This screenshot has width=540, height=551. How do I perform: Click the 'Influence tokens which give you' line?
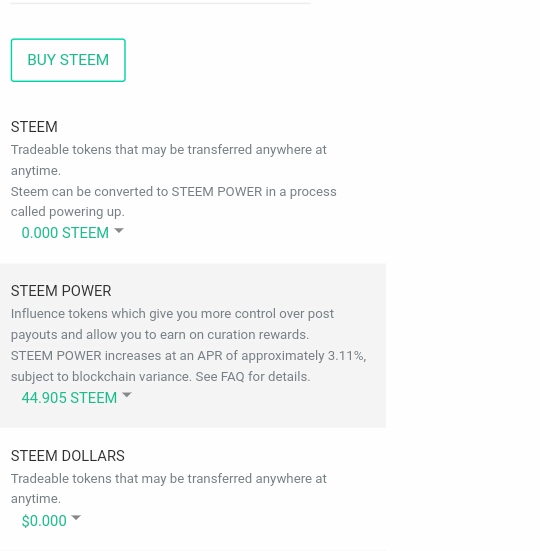(172, 313)
